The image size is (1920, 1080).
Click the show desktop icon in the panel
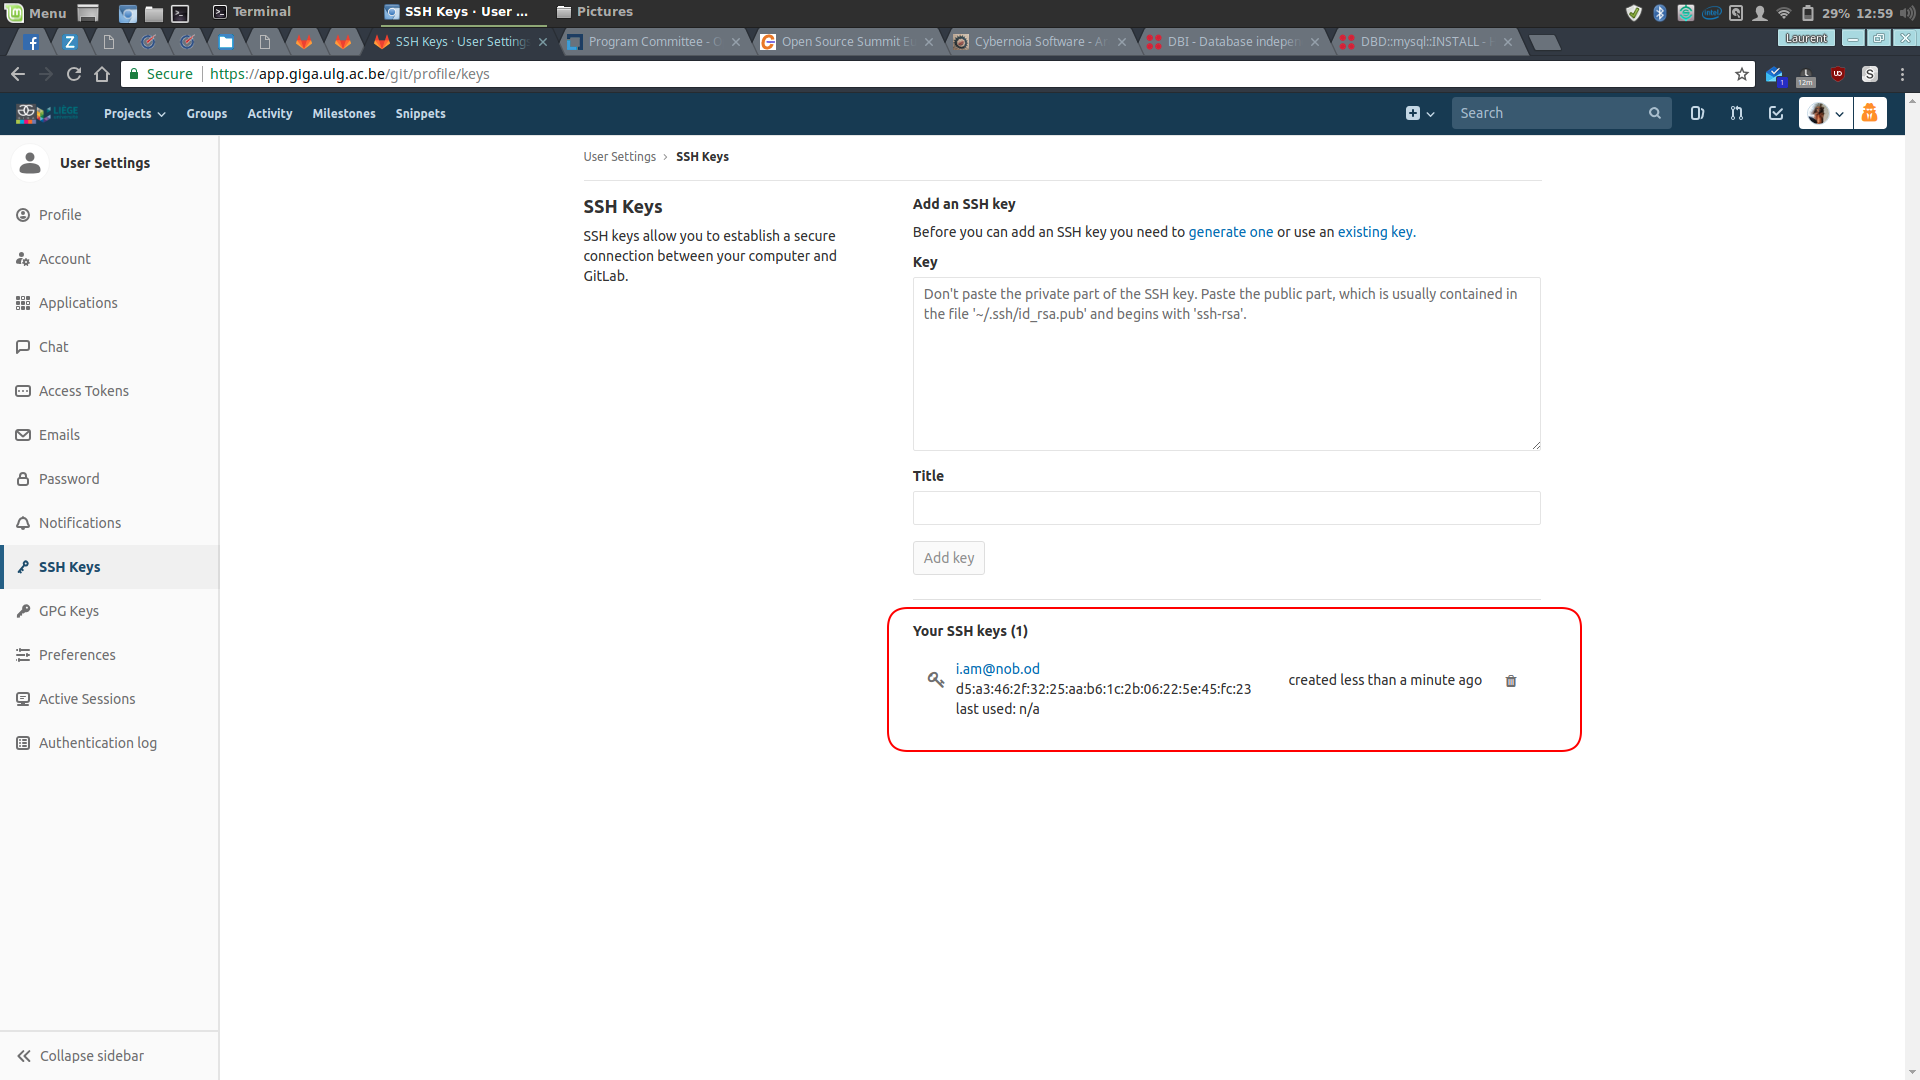pos(88,13)
